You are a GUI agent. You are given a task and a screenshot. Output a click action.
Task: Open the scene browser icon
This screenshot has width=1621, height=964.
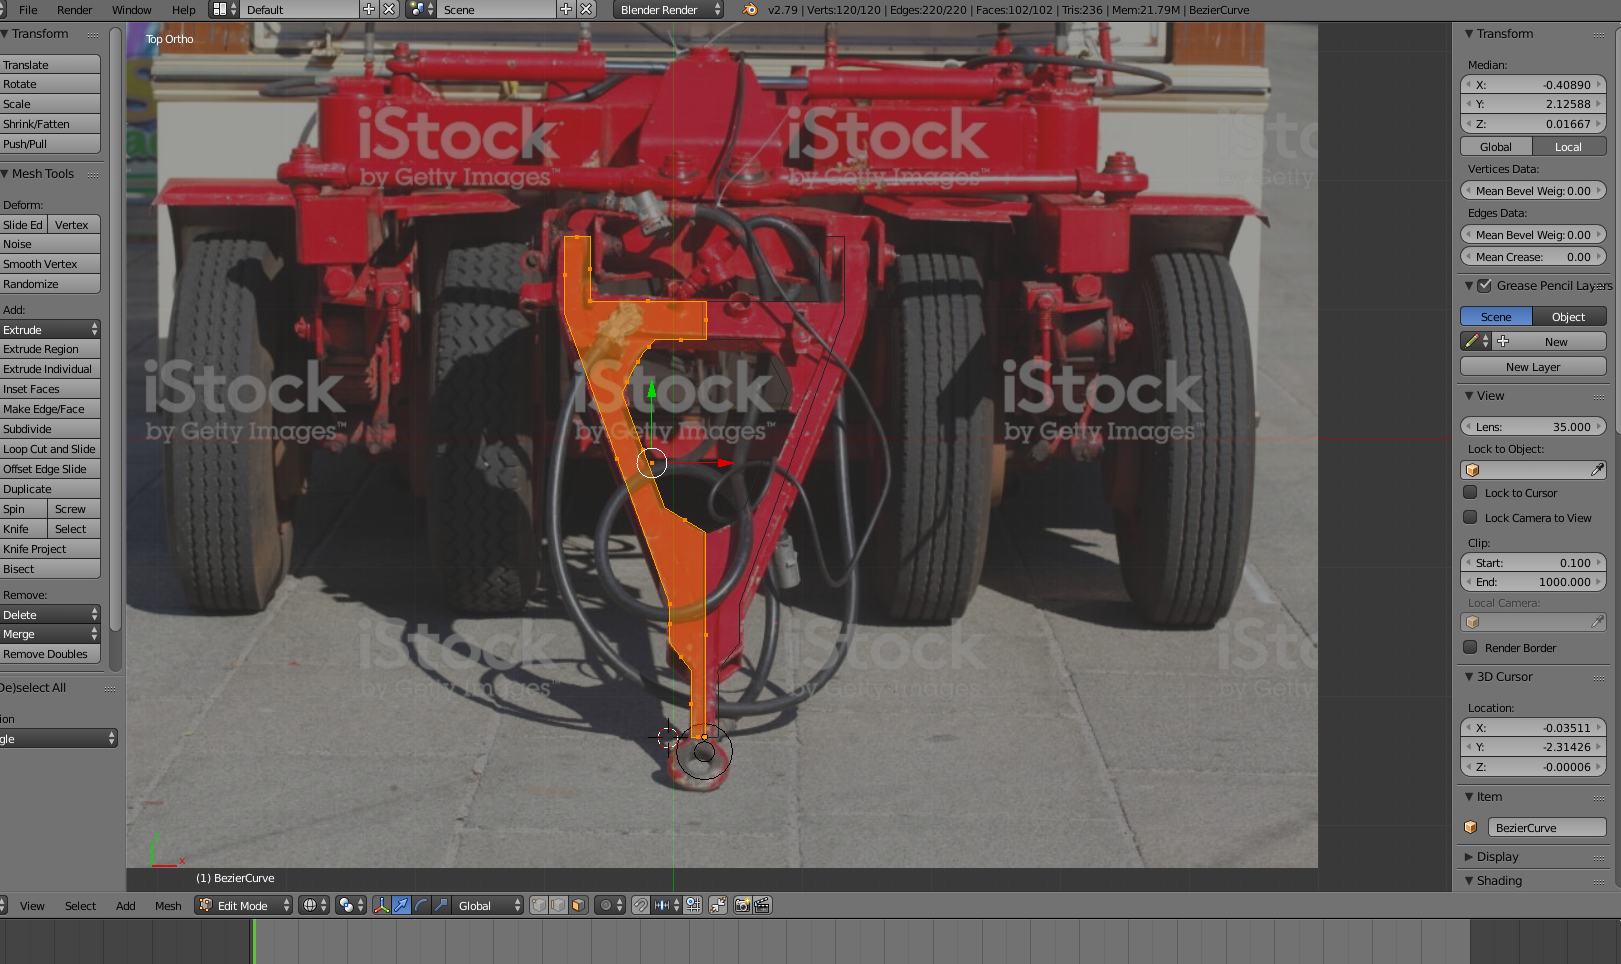click(421, 9)
